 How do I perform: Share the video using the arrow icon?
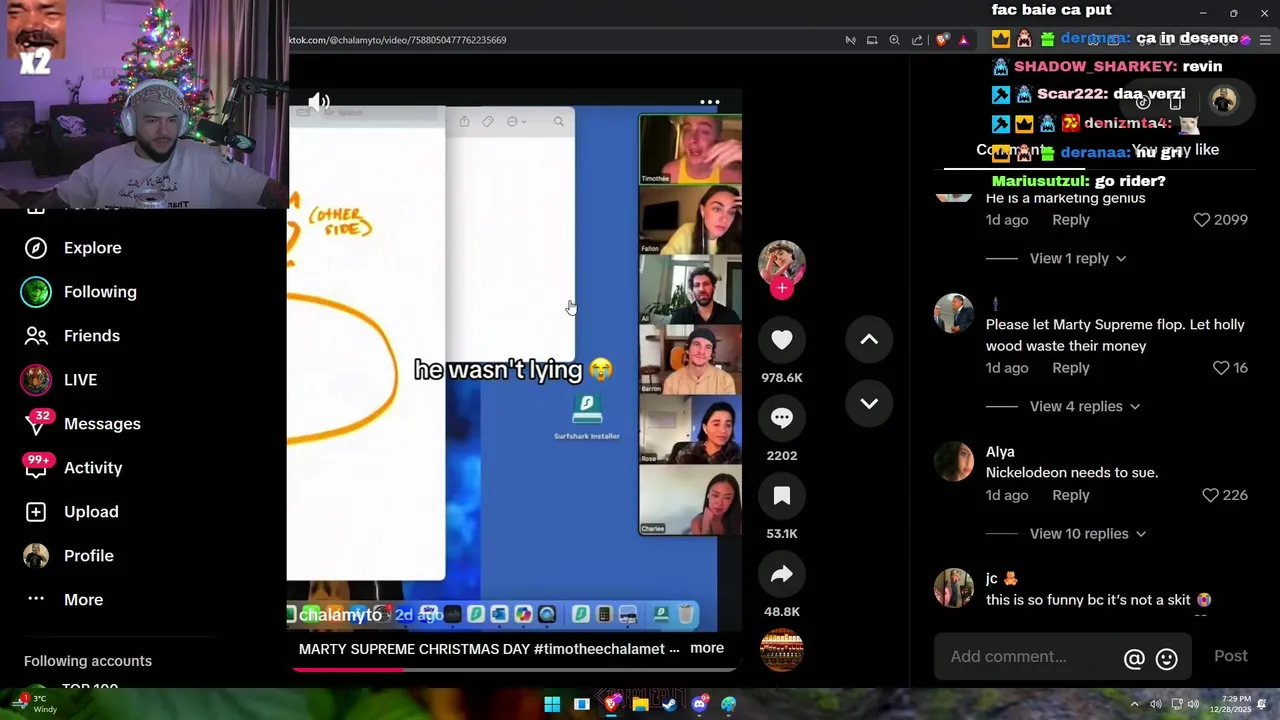782,574
